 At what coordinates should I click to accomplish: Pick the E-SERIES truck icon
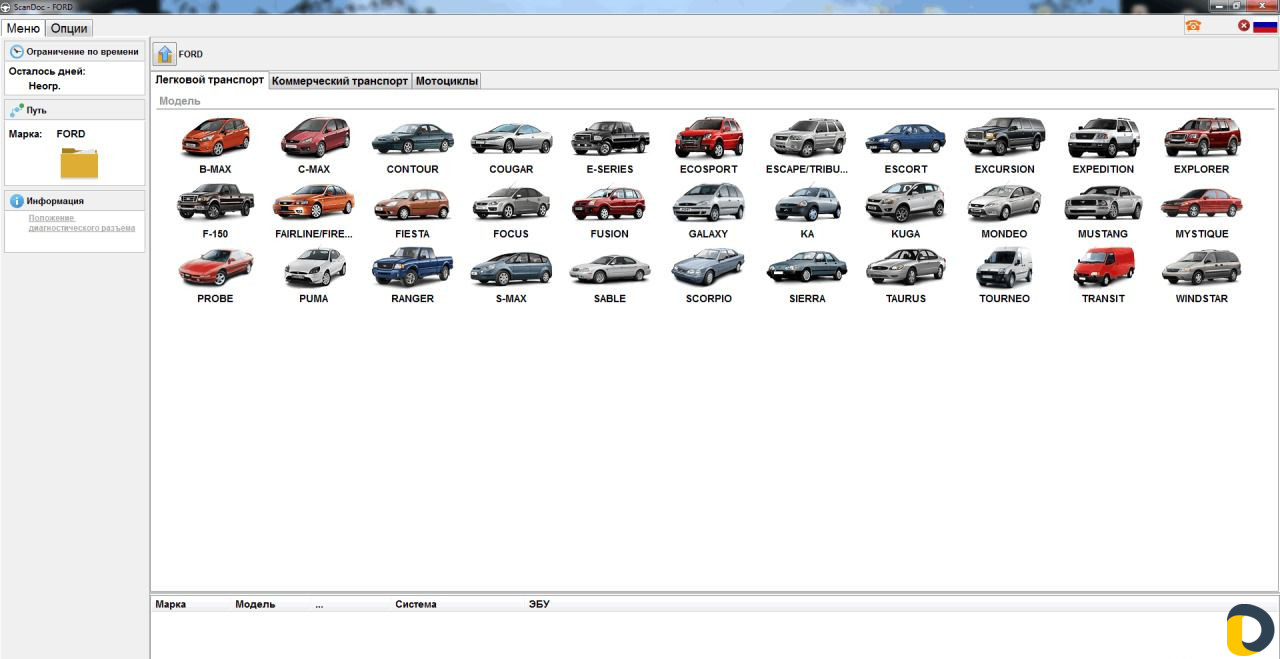(610, 138)
